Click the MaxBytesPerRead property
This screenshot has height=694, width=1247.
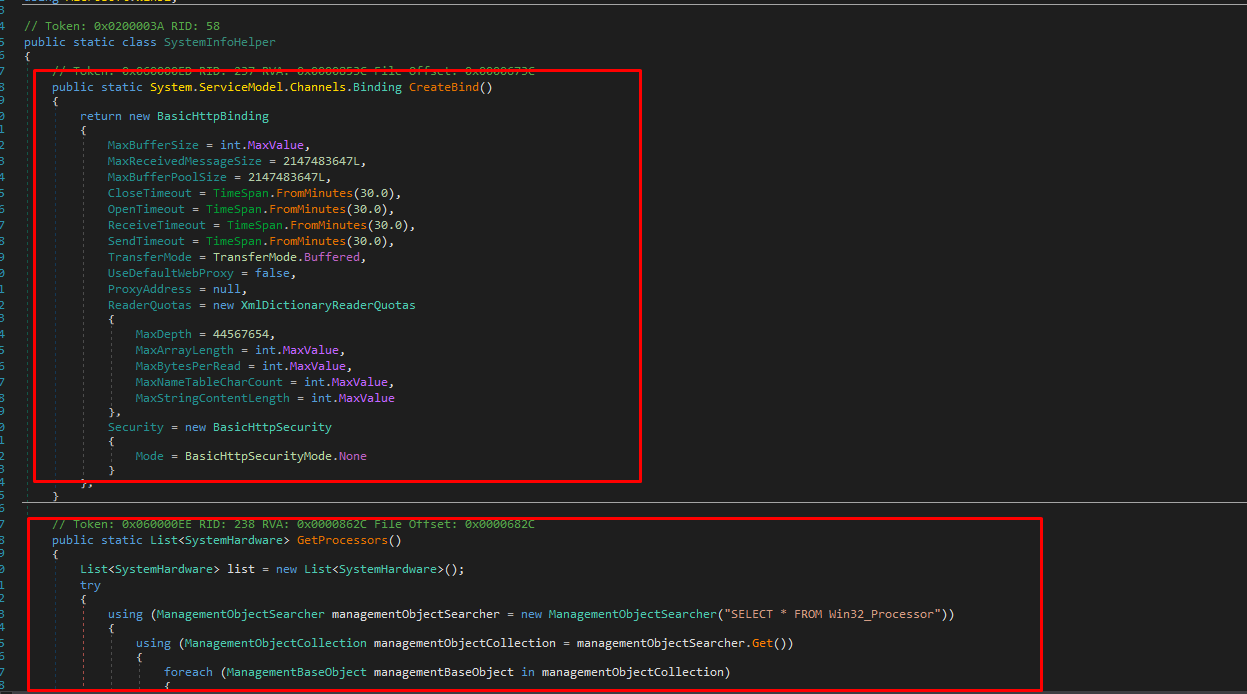188,366
